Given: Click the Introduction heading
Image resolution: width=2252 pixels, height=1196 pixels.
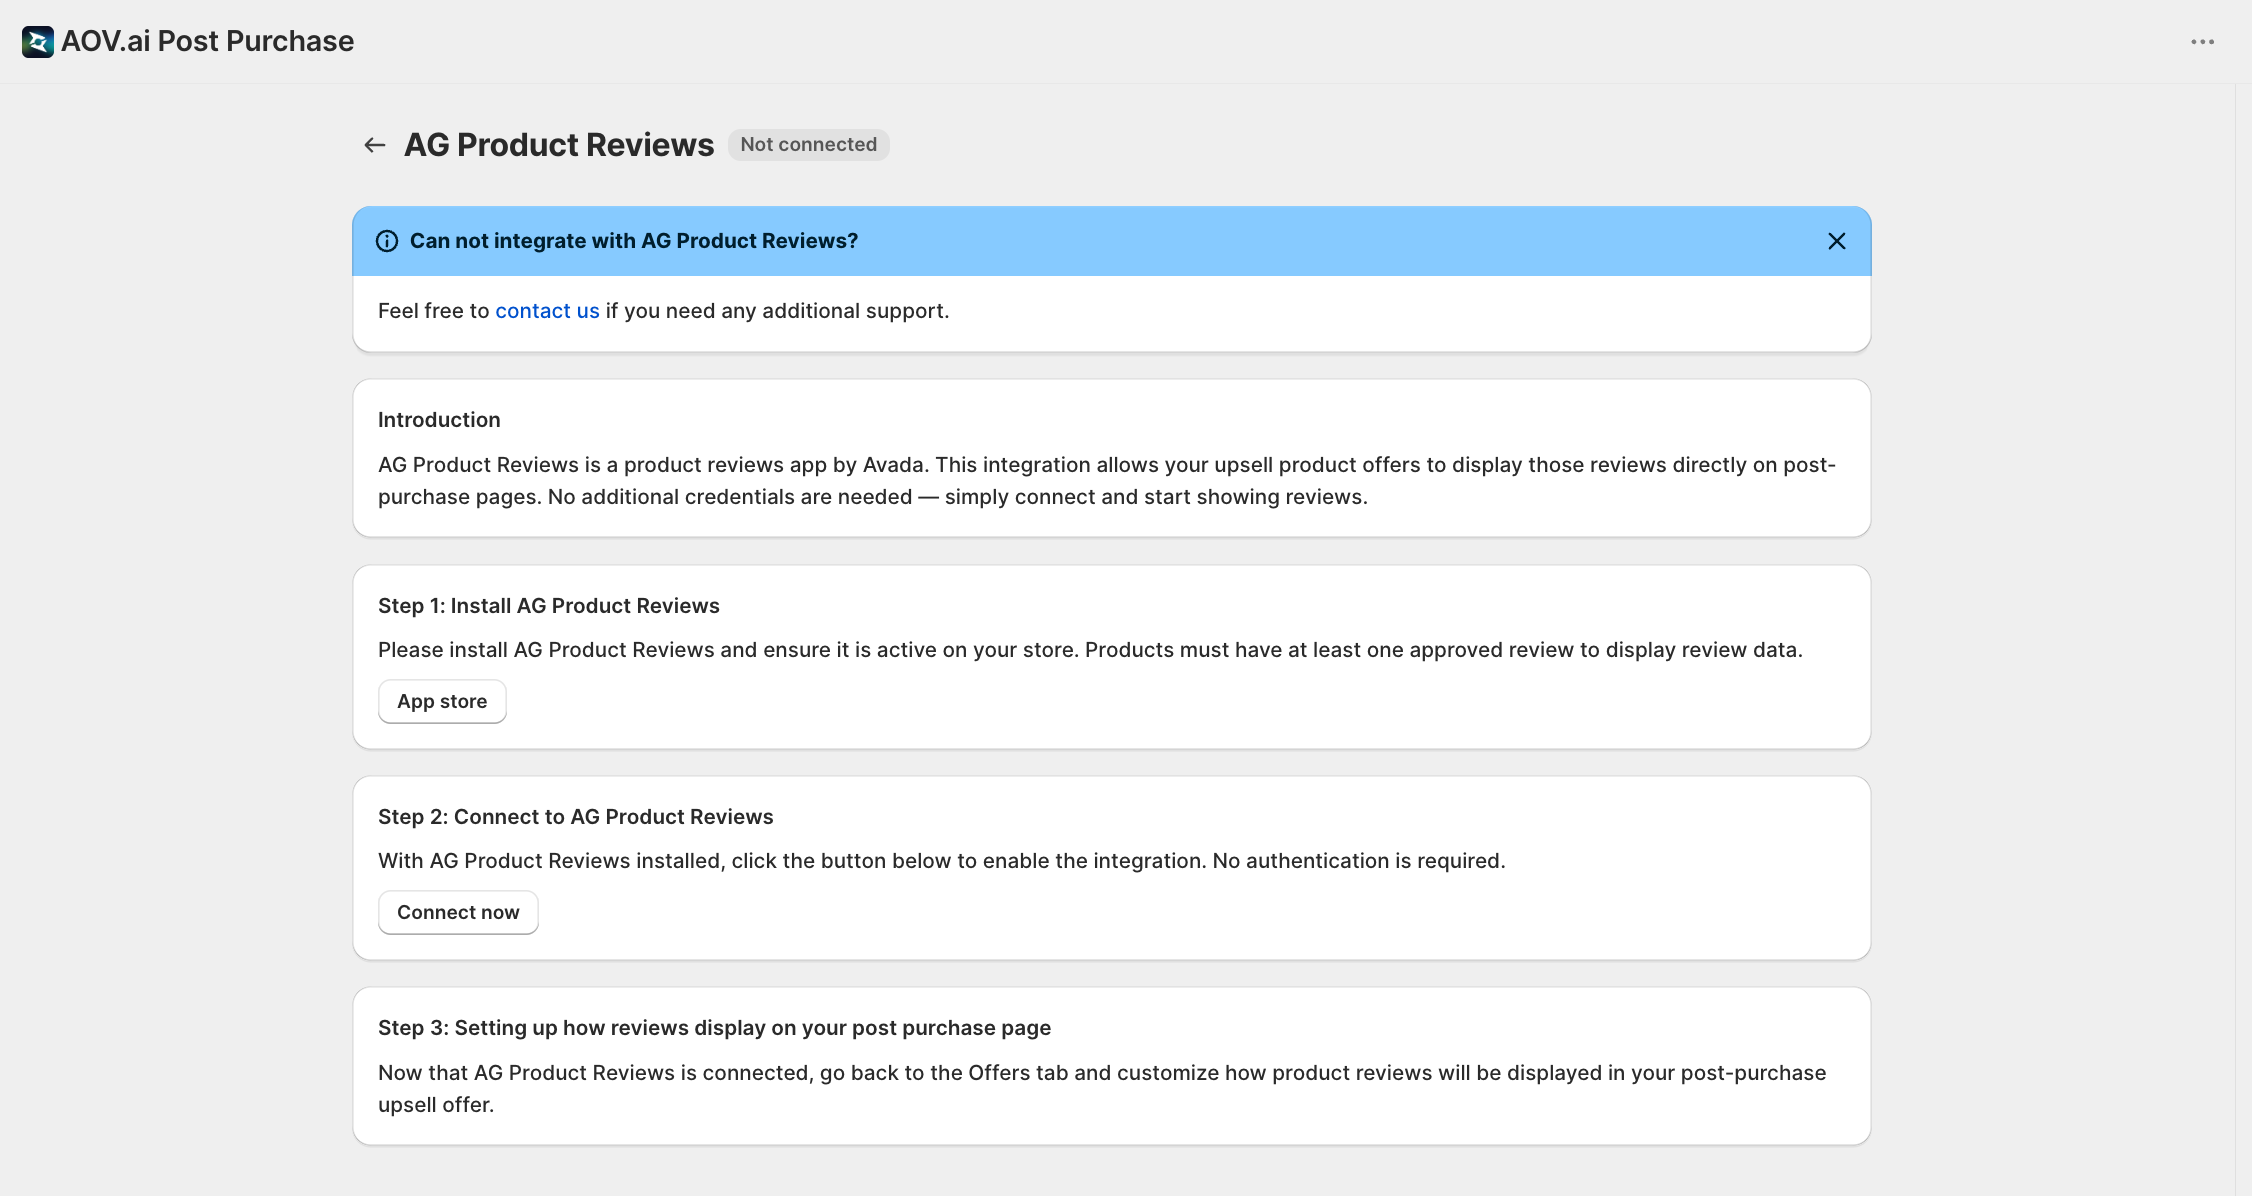Looking at the screenshot, I should pos(439,420).
